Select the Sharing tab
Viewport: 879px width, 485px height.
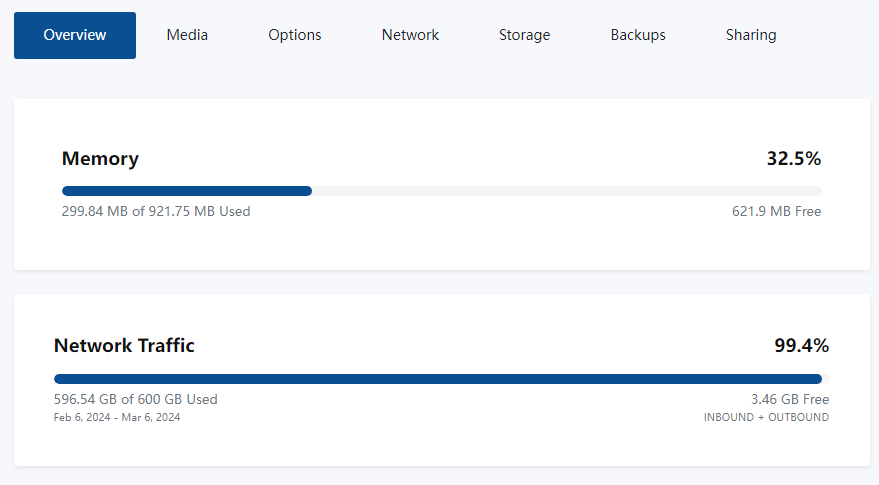coord(751,35)
